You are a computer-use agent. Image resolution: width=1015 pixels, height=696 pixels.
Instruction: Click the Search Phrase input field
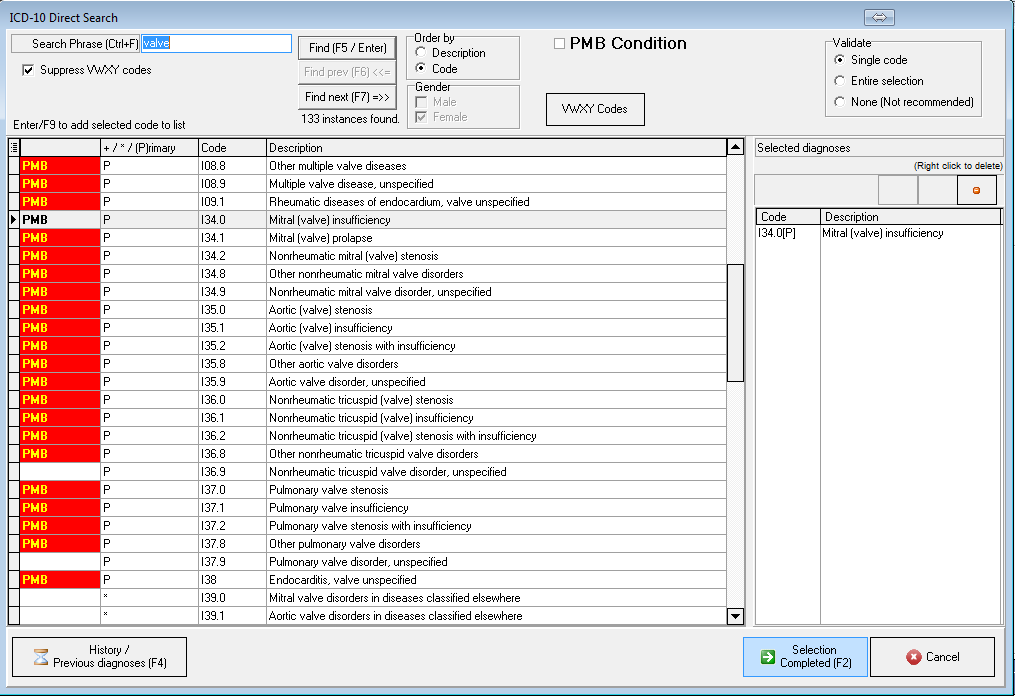pyautogui.click(x=216, y=44)
